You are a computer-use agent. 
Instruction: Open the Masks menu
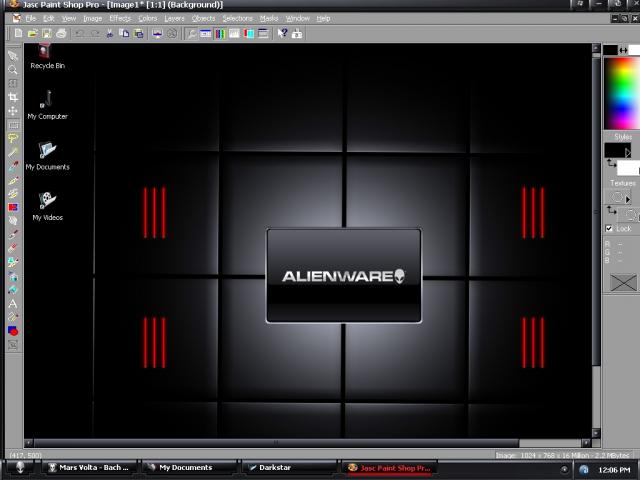pyautogui.click(x=269, y=18)
